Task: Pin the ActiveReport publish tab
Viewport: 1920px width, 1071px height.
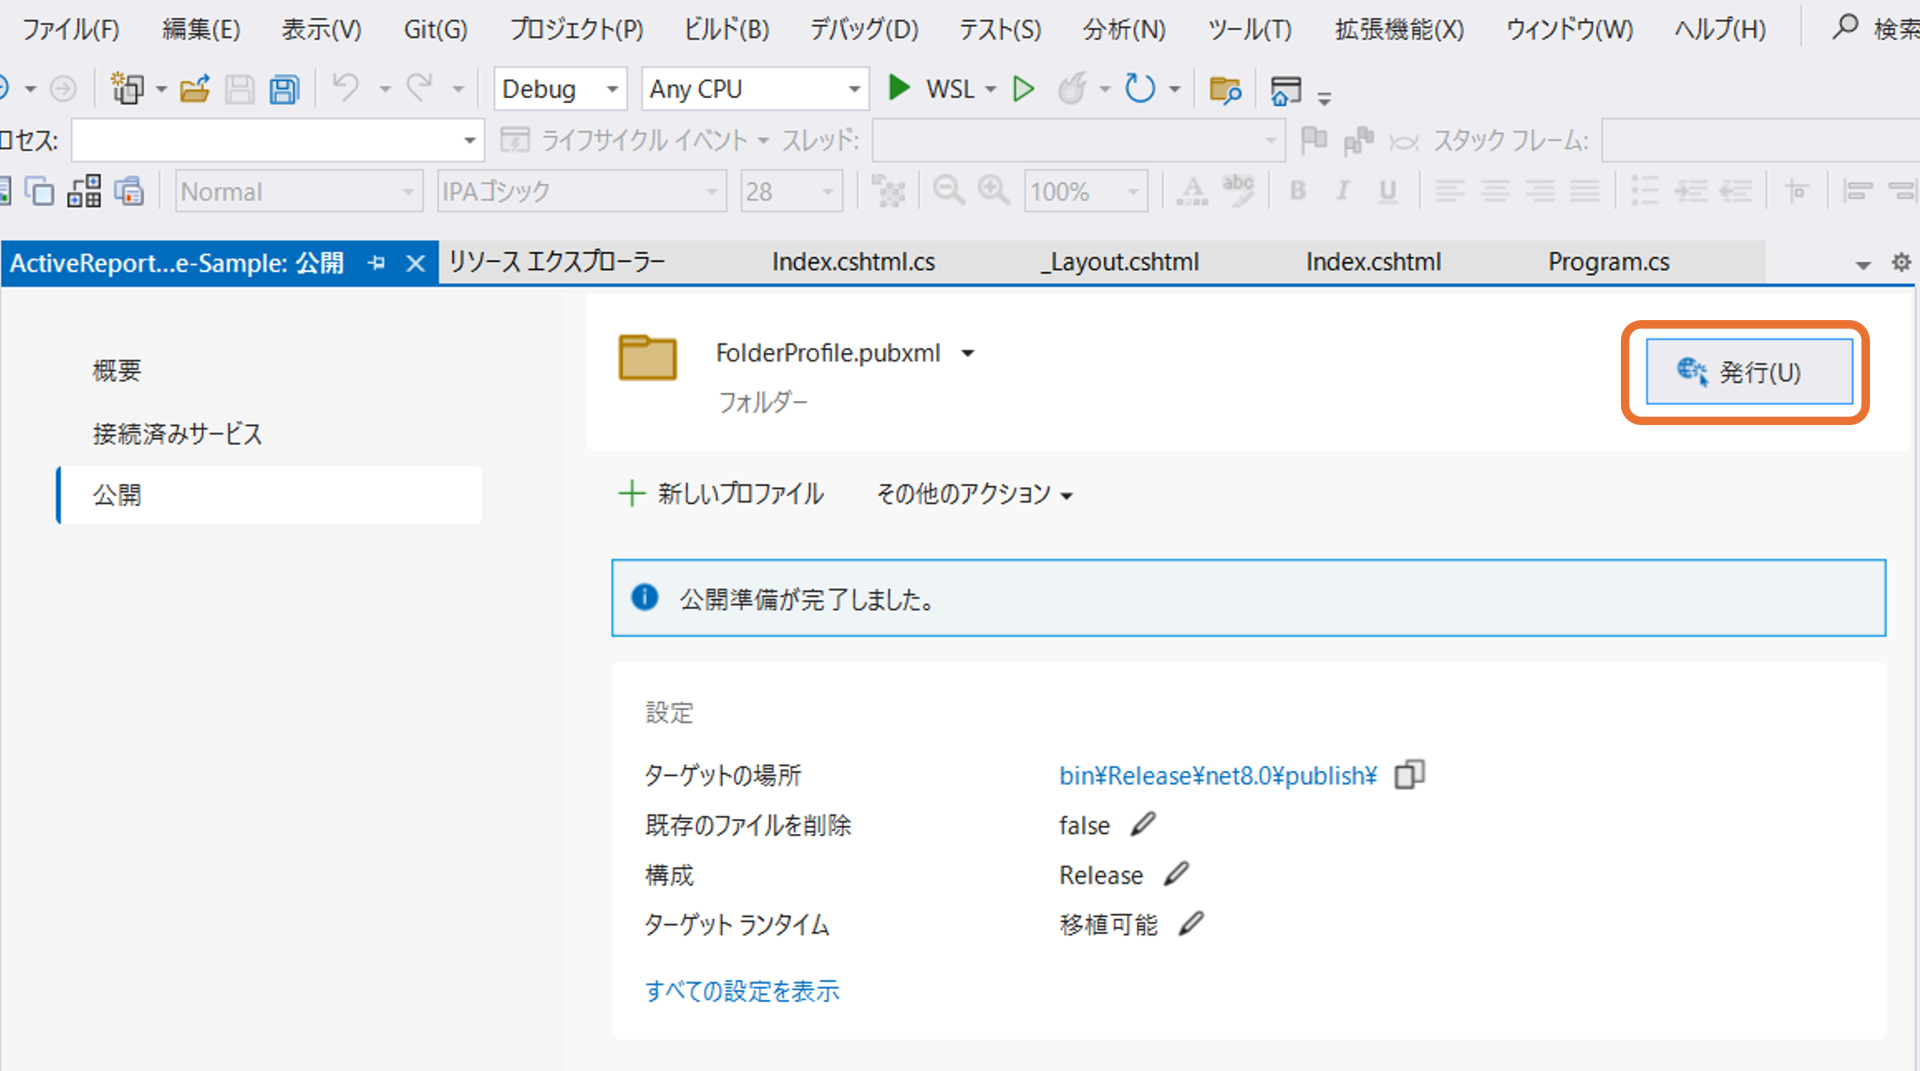Action: point(376,263)
